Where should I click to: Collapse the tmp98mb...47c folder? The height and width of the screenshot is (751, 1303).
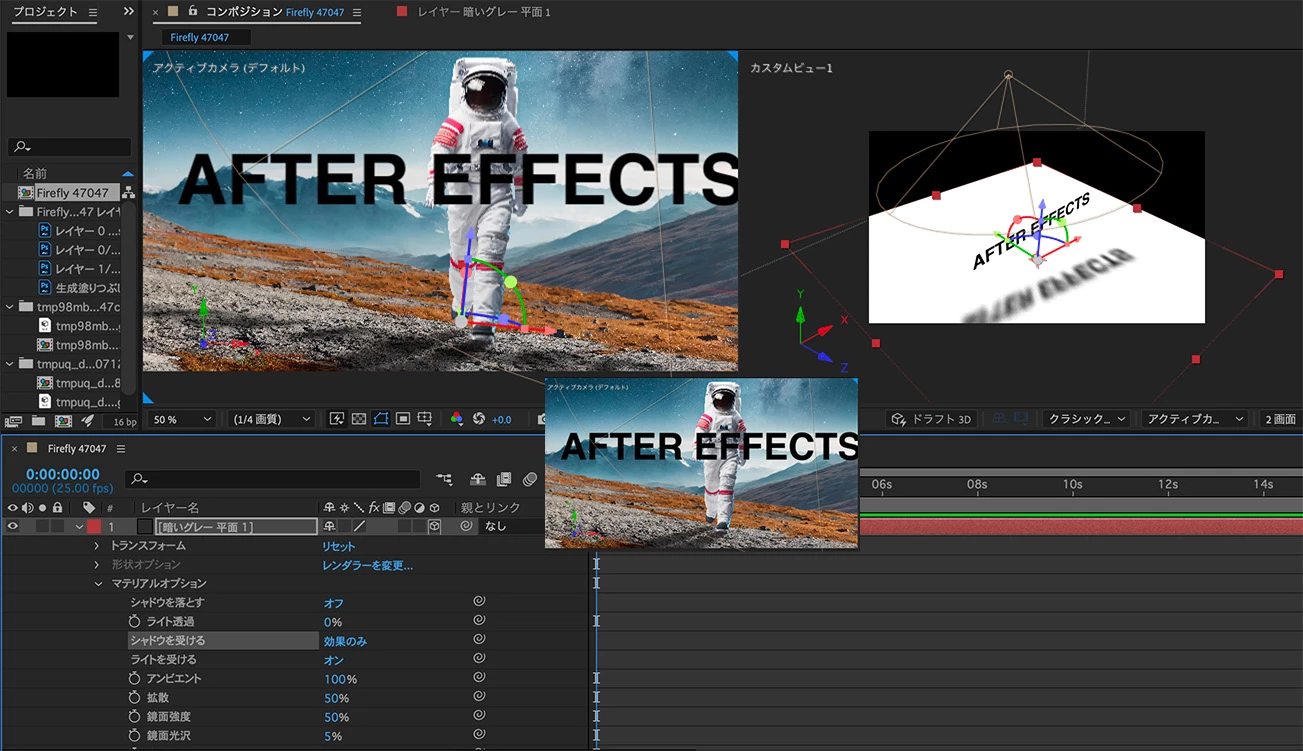tap(10, 307)
